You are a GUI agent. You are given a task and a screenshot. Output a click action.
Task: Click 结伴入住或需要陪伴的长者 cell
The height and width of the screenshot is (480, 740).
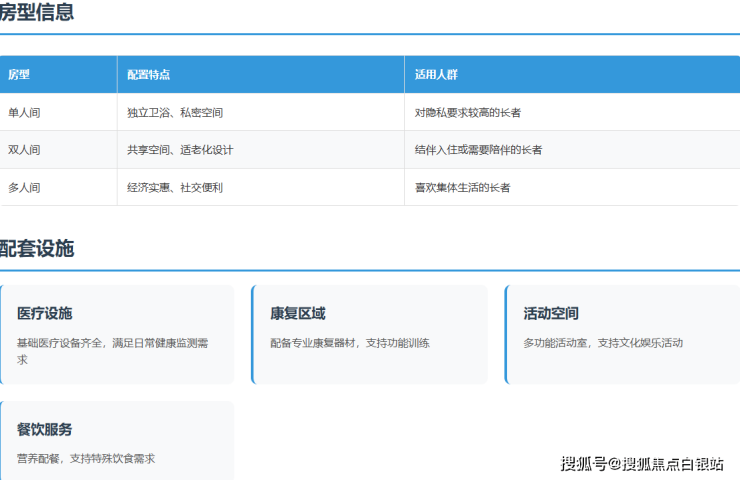(478, 150)
